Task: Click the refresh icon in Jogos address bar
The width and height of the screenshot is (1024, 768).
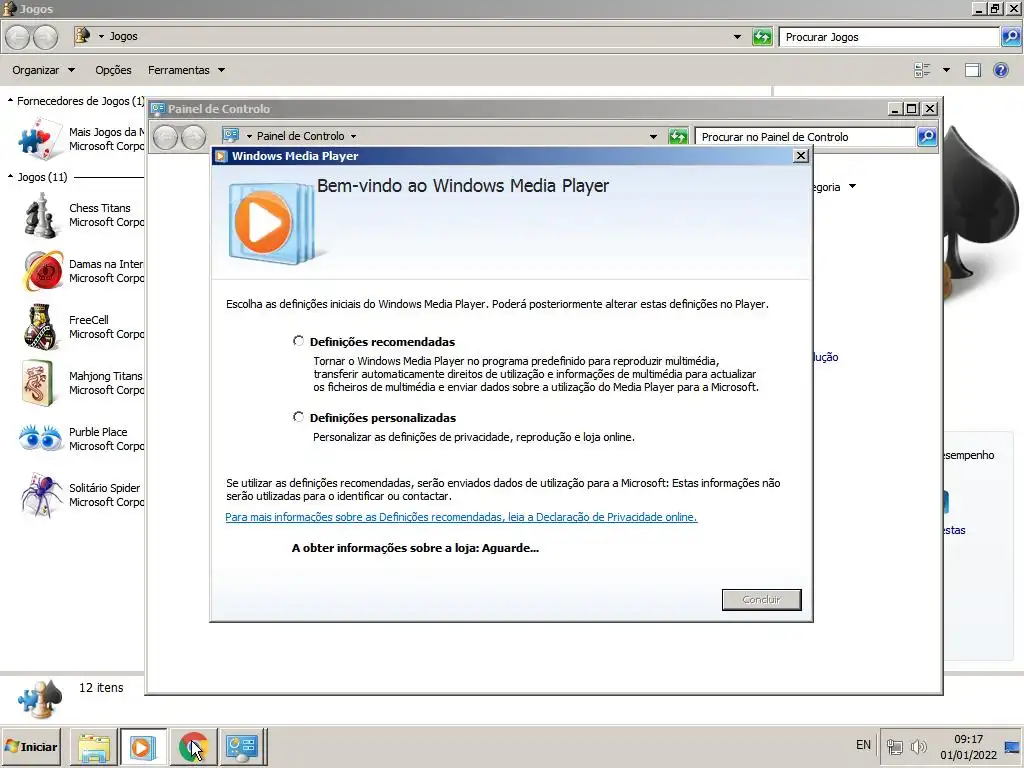Action: 761,37
